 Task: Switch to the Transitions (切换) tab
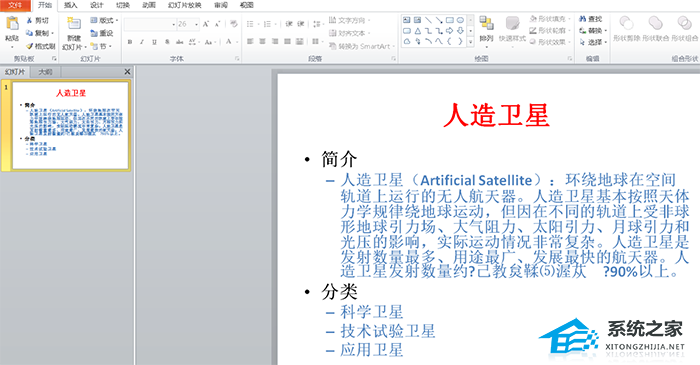[123, 5]
